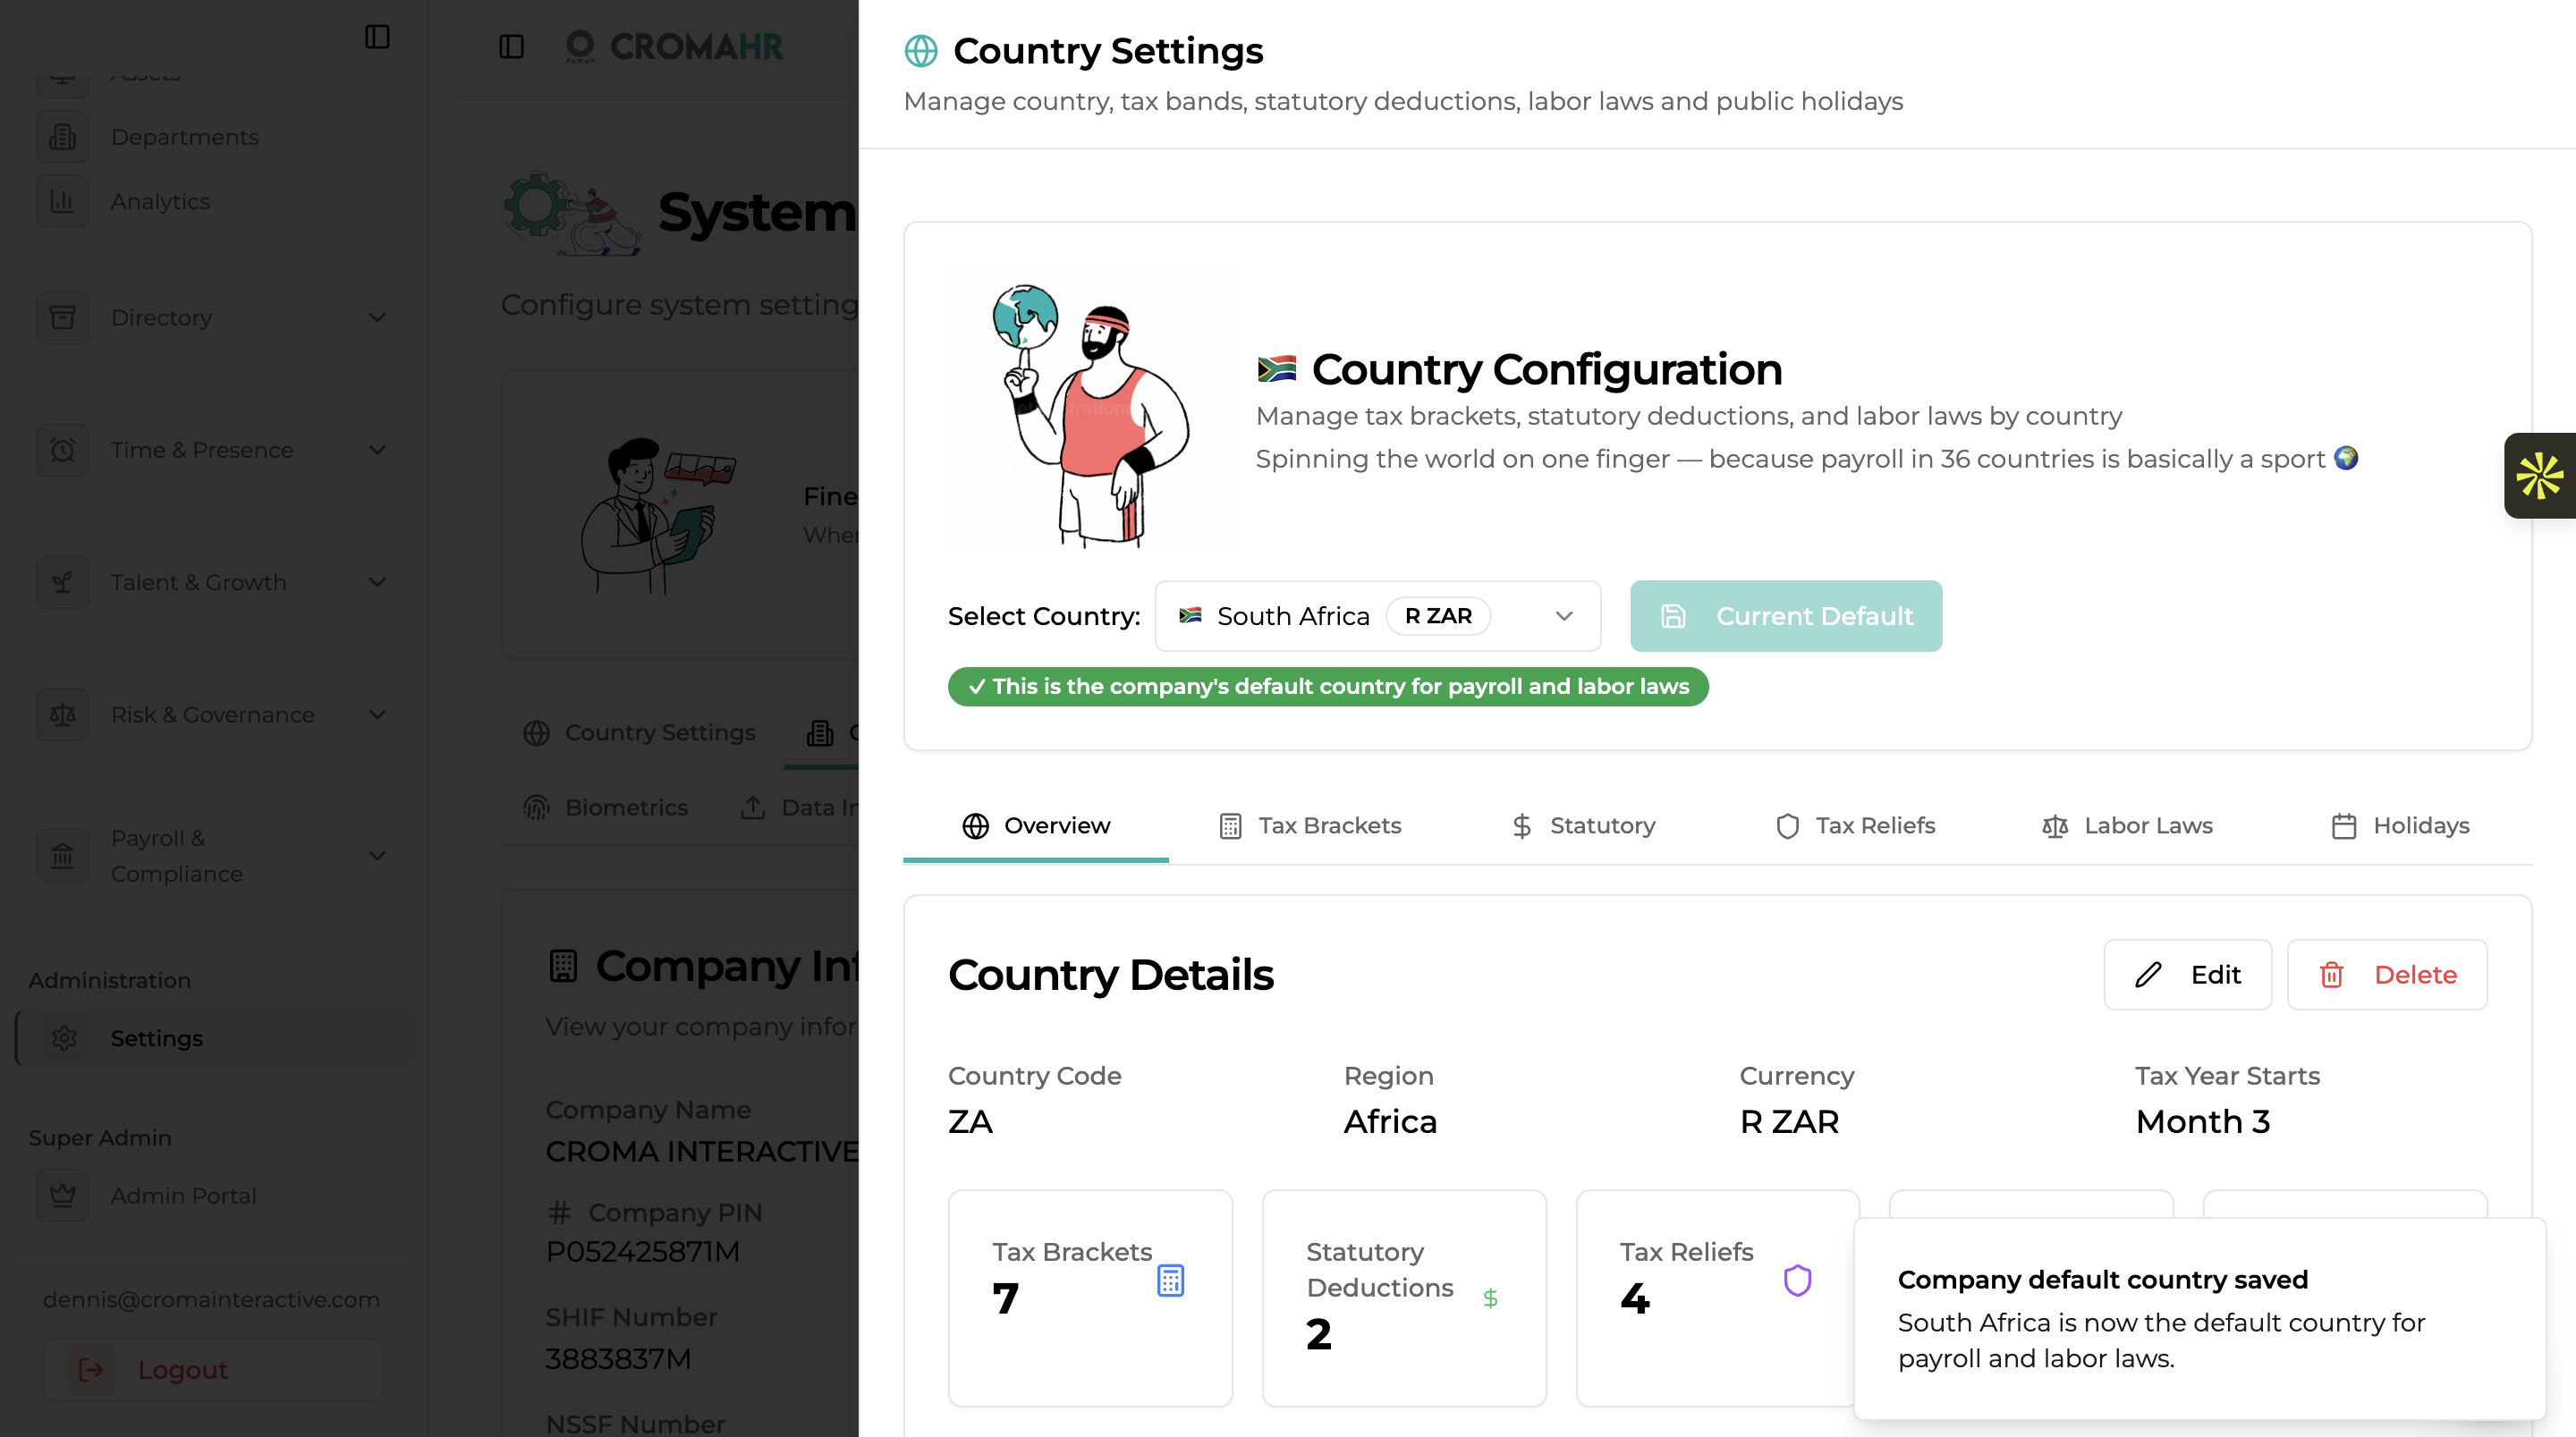Screen dimensions: 2576x1437
Task: Click the Country Code value ZA
Action: click(970, 1121)
